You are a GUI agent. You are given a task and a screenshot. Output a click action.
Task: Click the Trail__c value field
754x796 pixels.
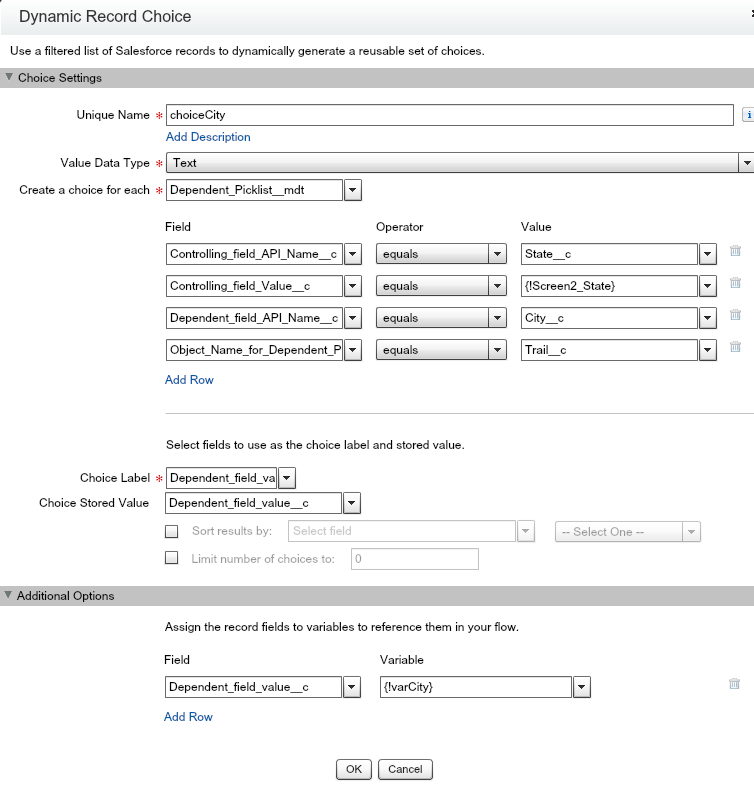pos(609,350)
